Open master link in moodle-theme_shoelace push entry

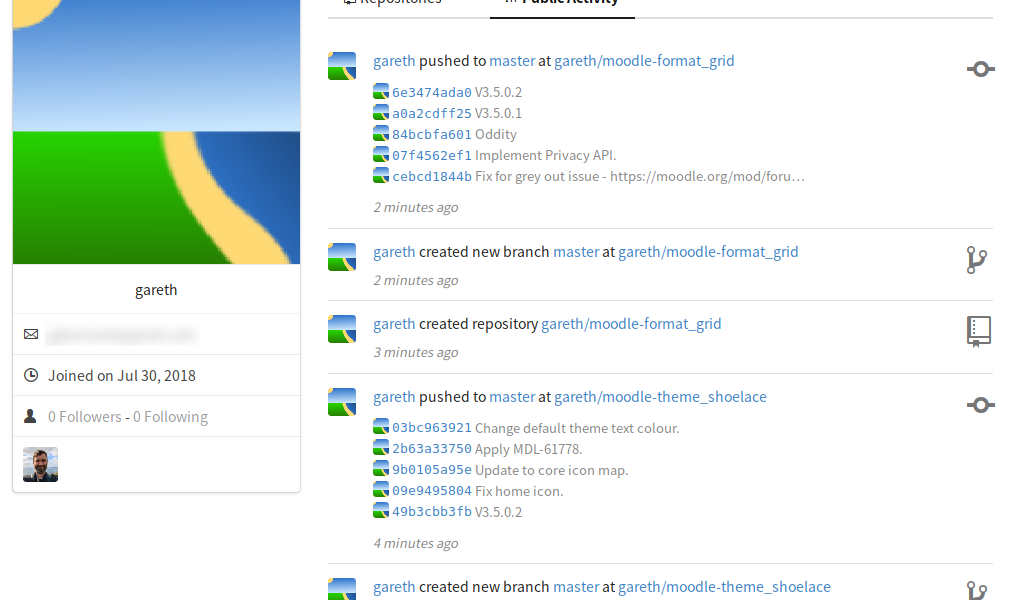click(x=512, y=396)
